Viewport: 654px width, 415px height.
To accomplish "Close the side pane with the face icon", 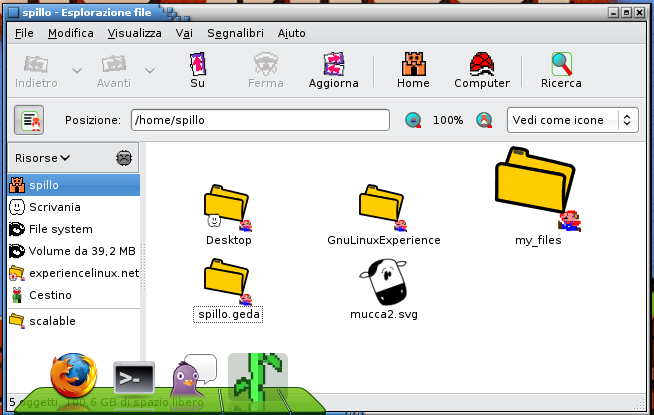I will coord(124,158).
